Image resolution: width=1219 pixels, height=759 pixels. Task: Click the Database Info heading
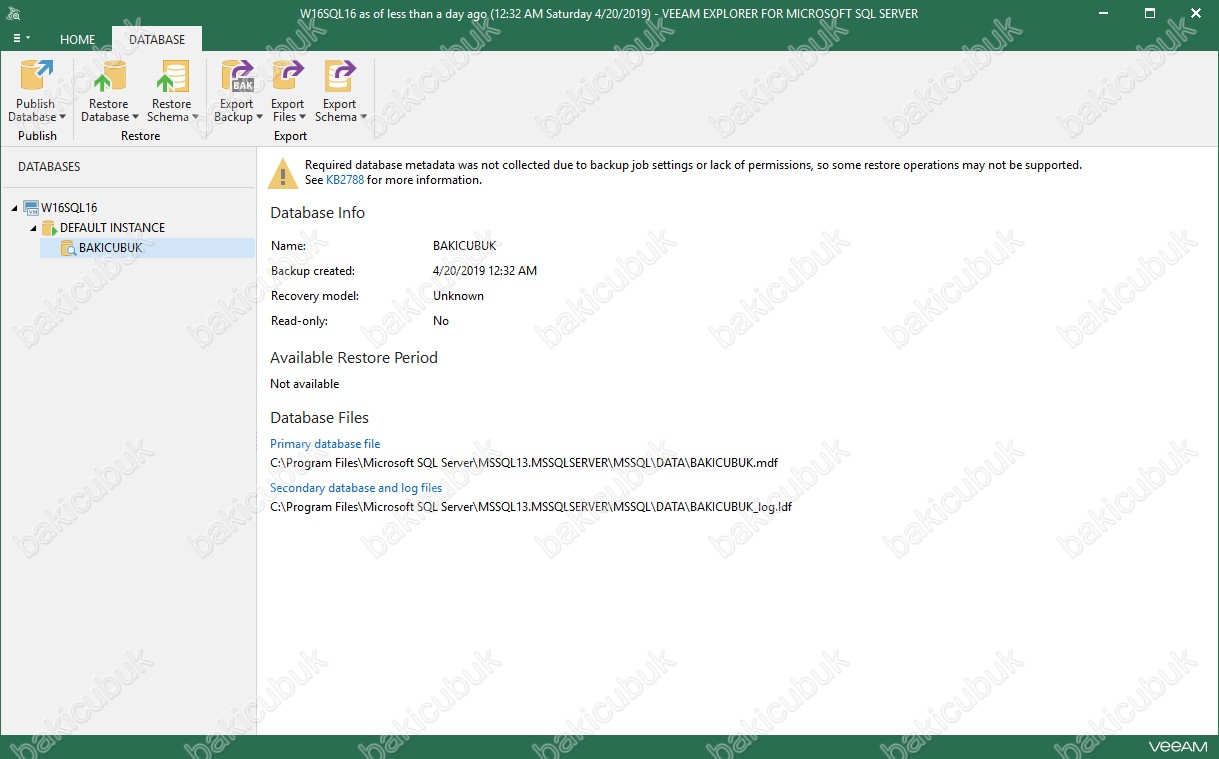pos(318,213)
